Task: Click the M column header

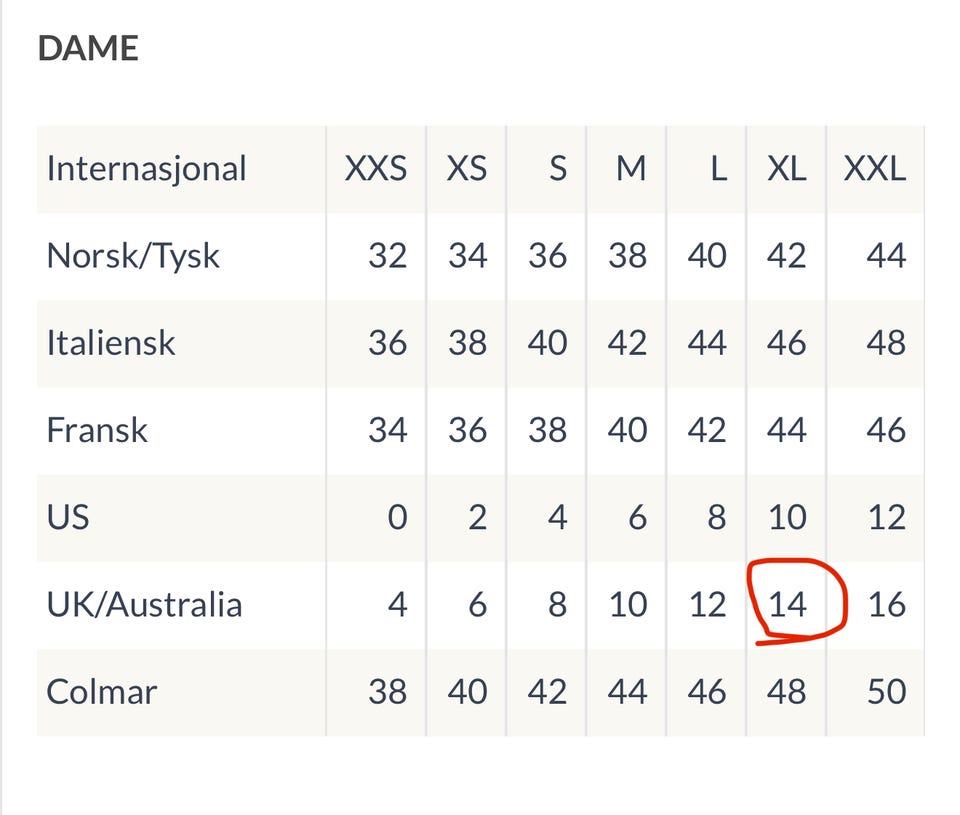Action: click(x=630, y=168)
